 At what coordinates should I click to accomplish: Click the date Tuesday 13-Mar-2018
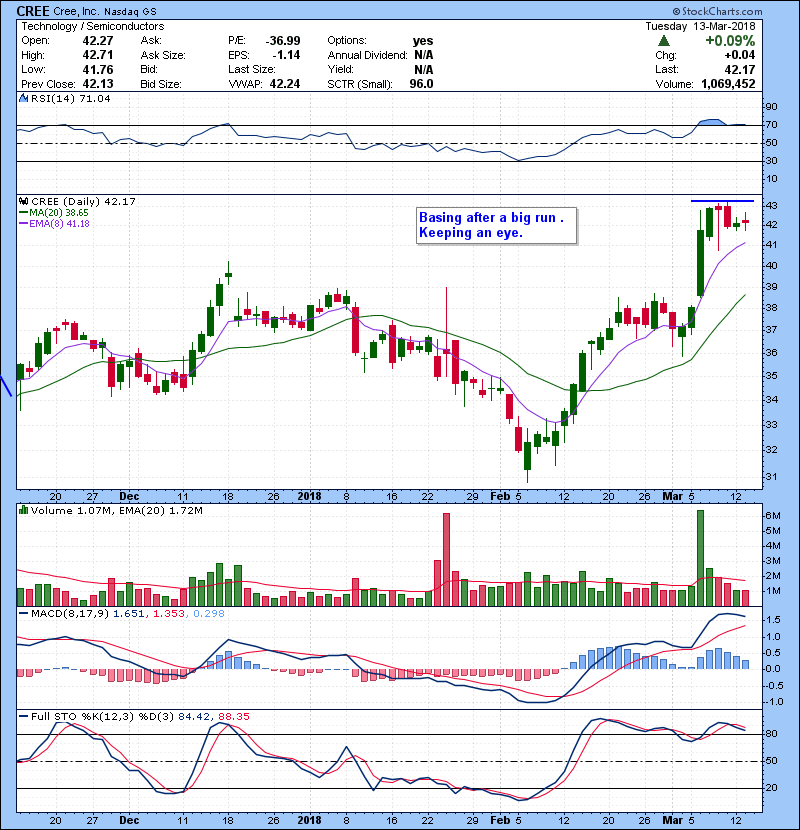tap(700, 26)
